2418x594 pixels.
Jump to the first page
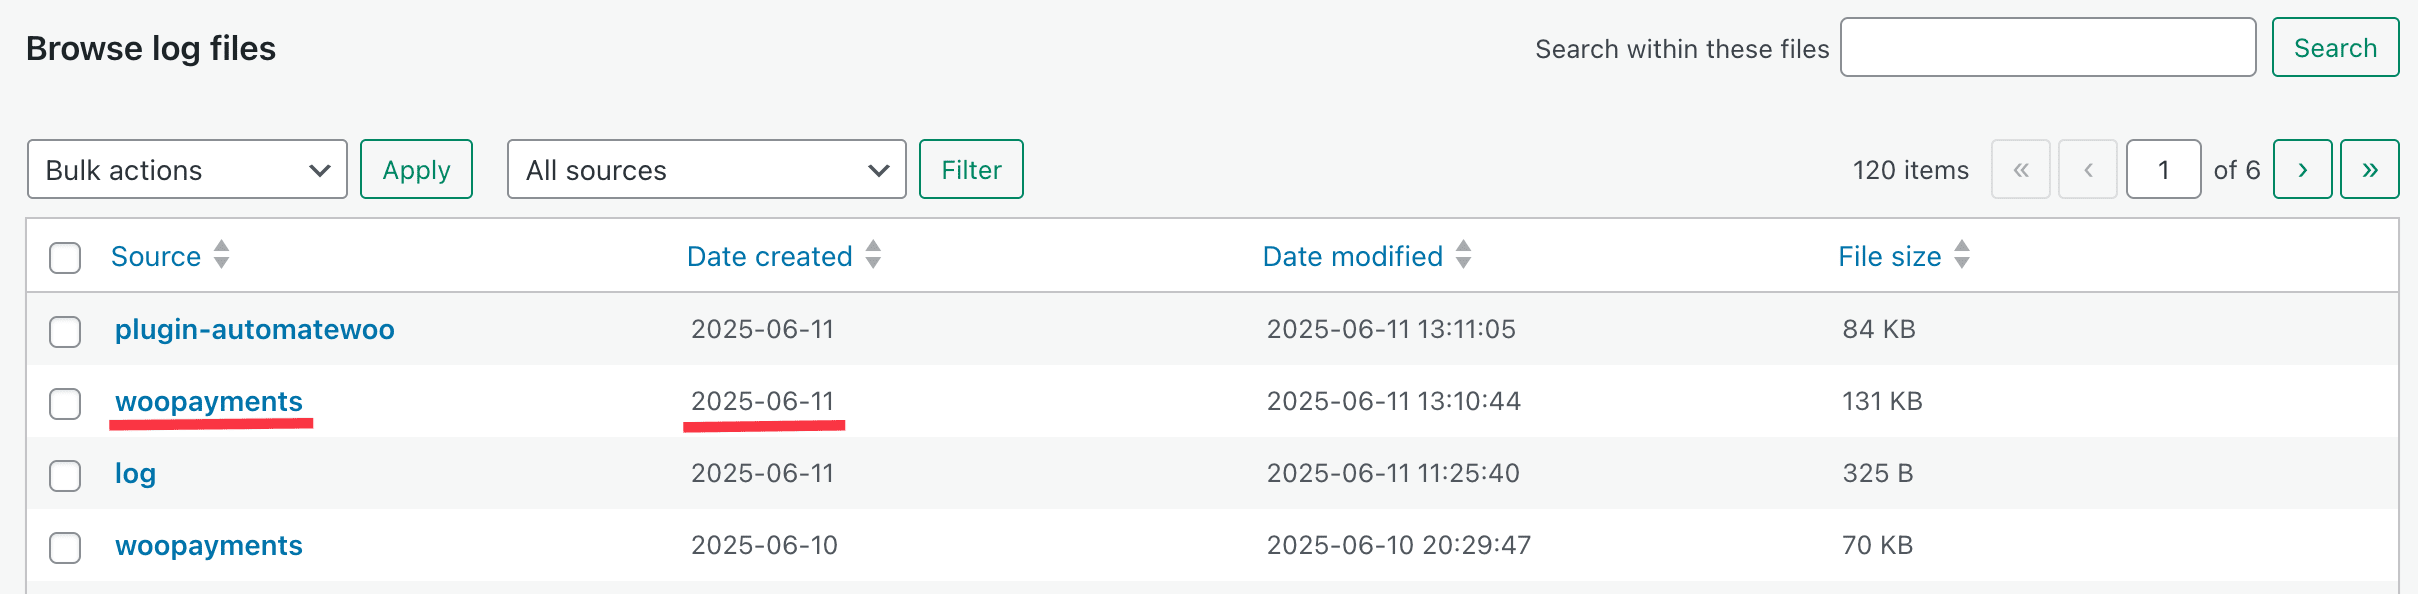2020,169
